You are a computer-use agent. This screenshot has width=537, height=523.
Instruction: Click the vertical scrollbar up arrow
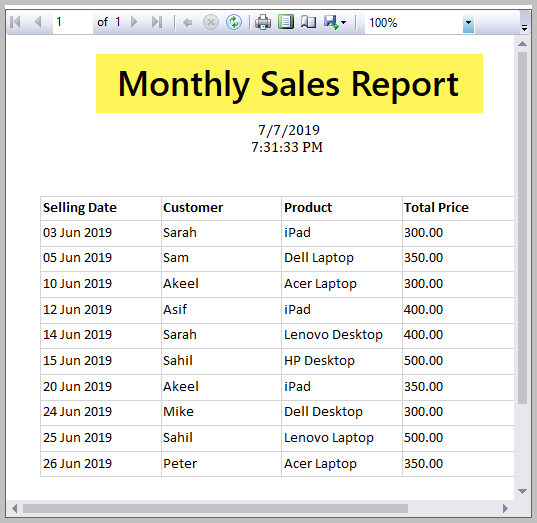[x=522, y=44]
